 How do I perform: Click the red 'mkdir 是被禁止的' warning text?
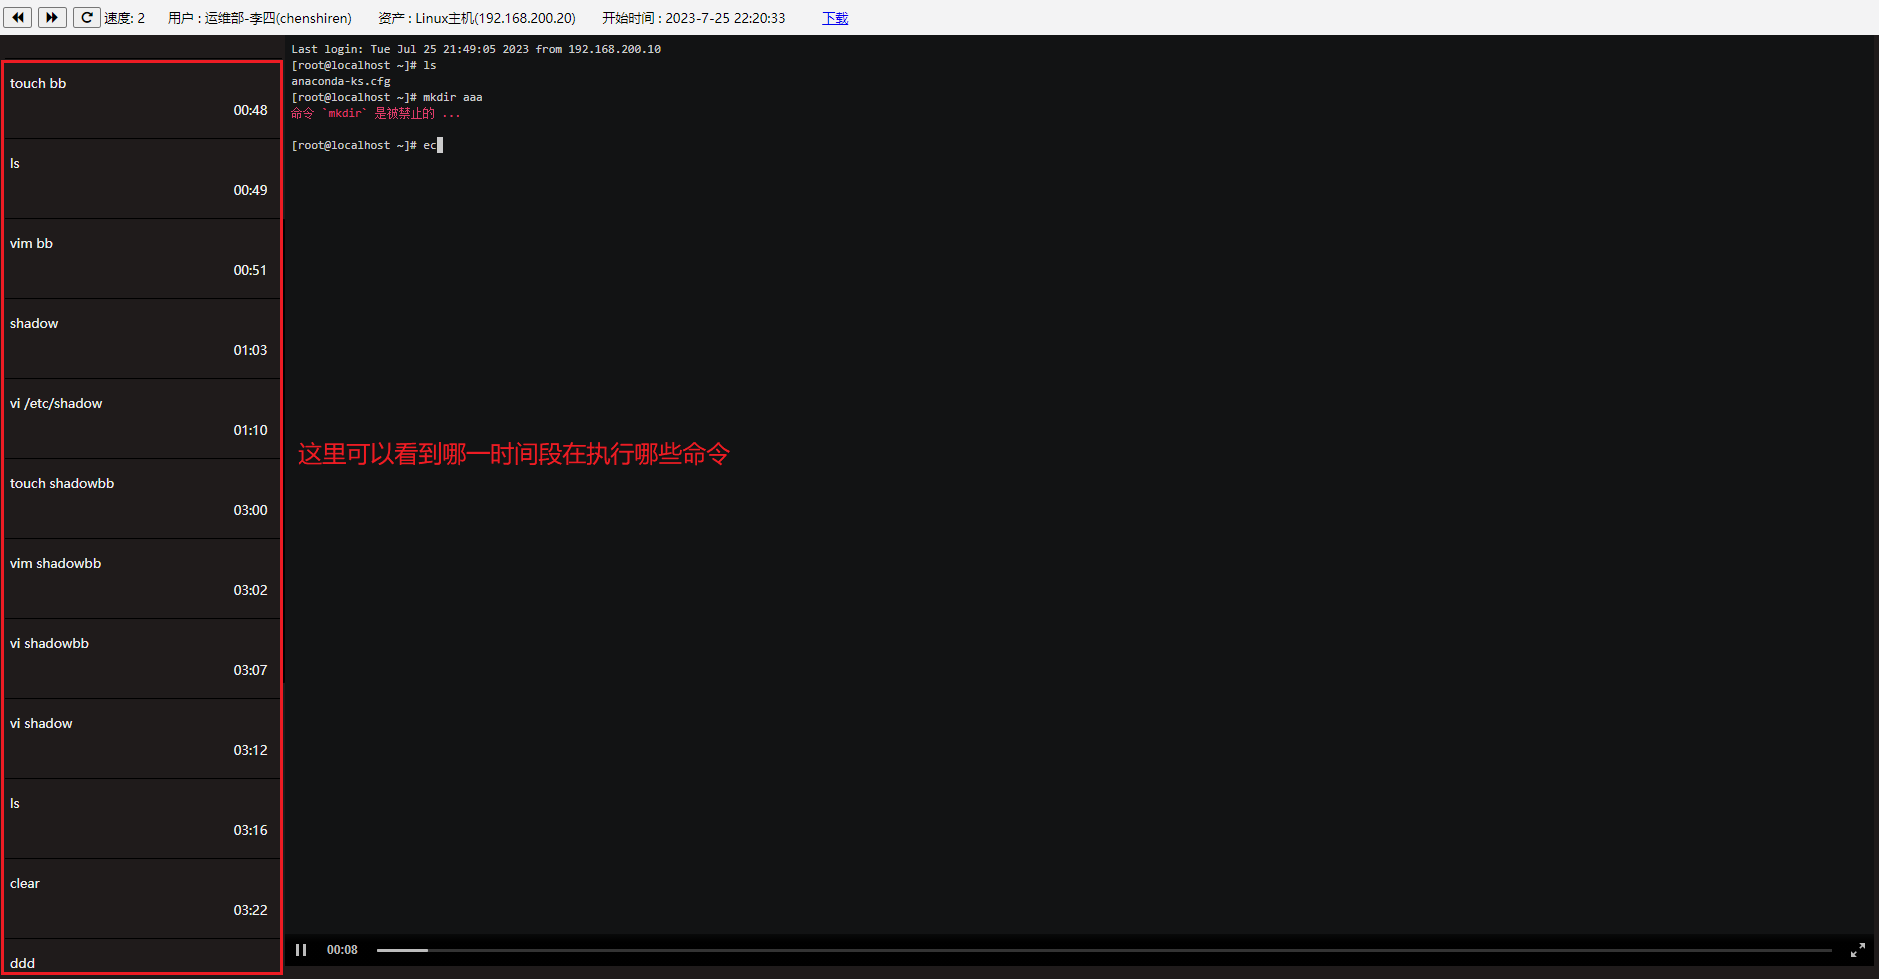[376, 113]
